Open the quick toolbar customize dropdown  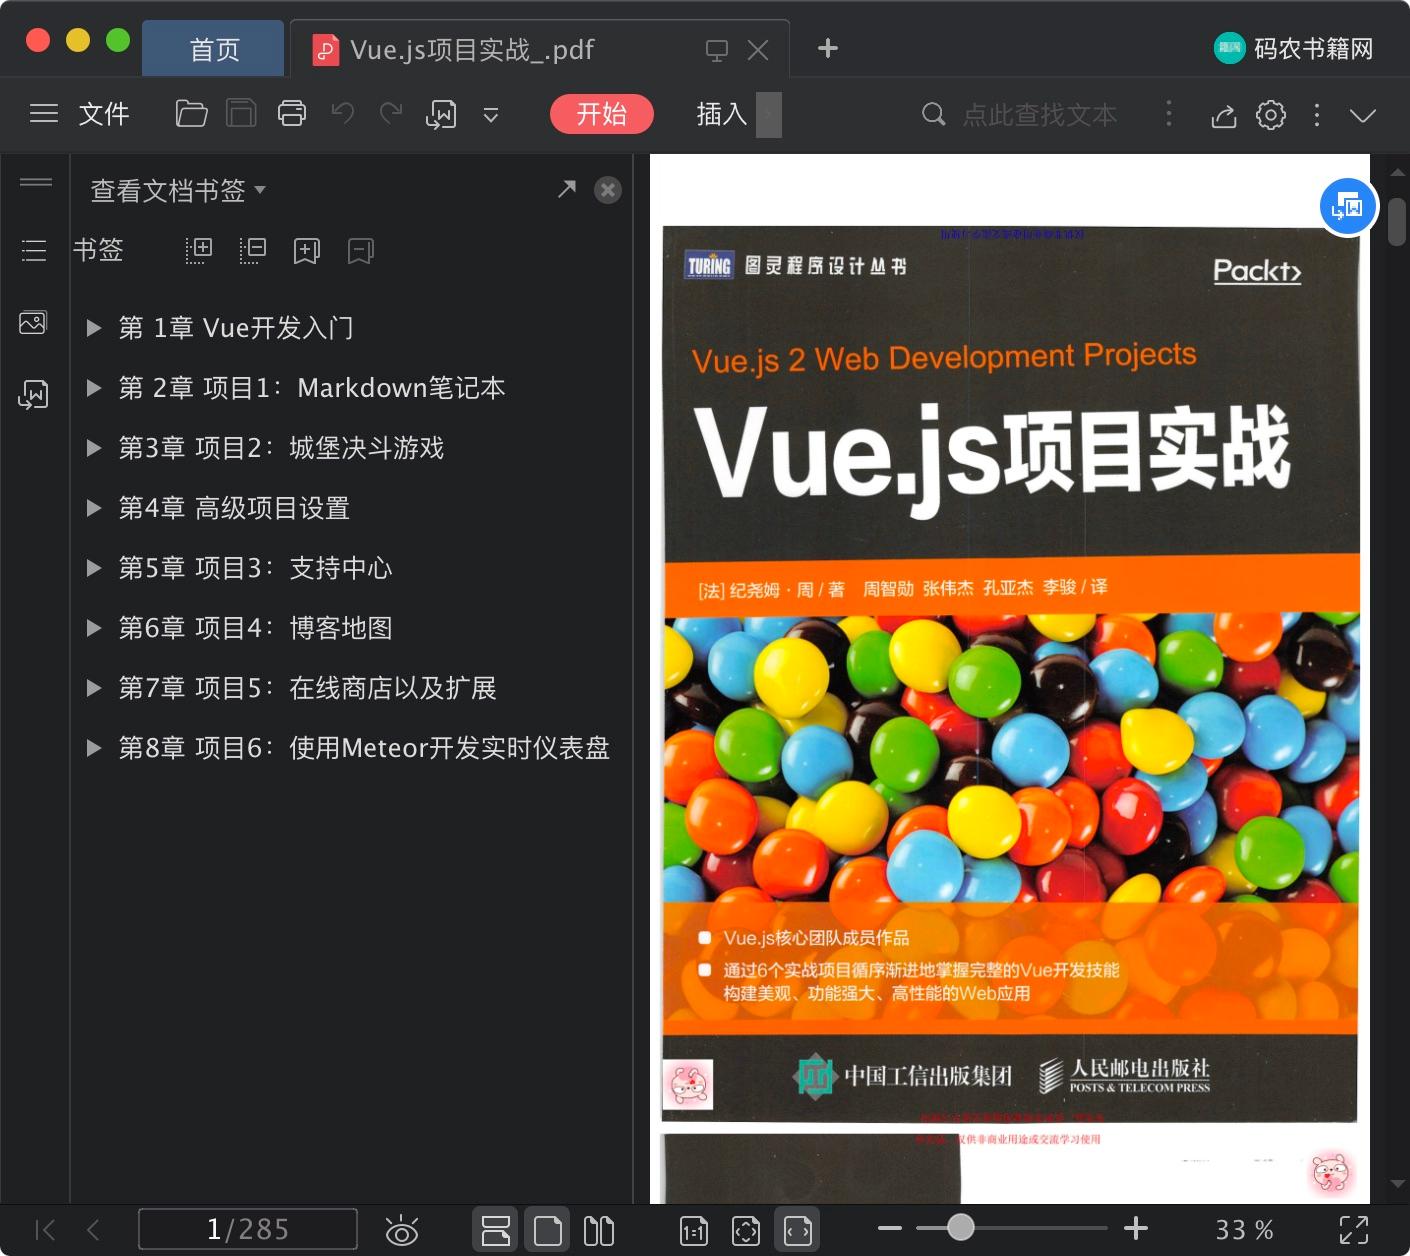tap(491, 115)
